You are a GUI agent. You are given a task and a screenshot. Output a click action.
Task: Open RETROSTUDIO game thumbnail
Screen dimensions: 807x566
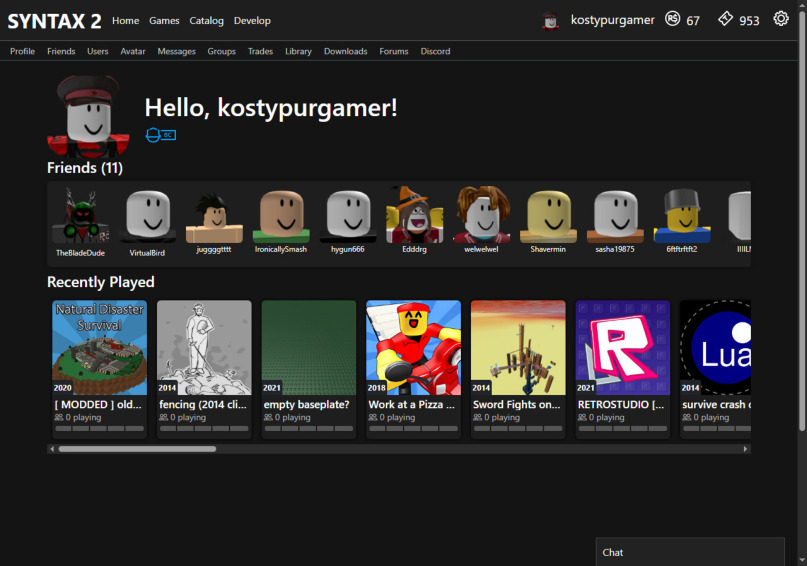coord(623,347)
